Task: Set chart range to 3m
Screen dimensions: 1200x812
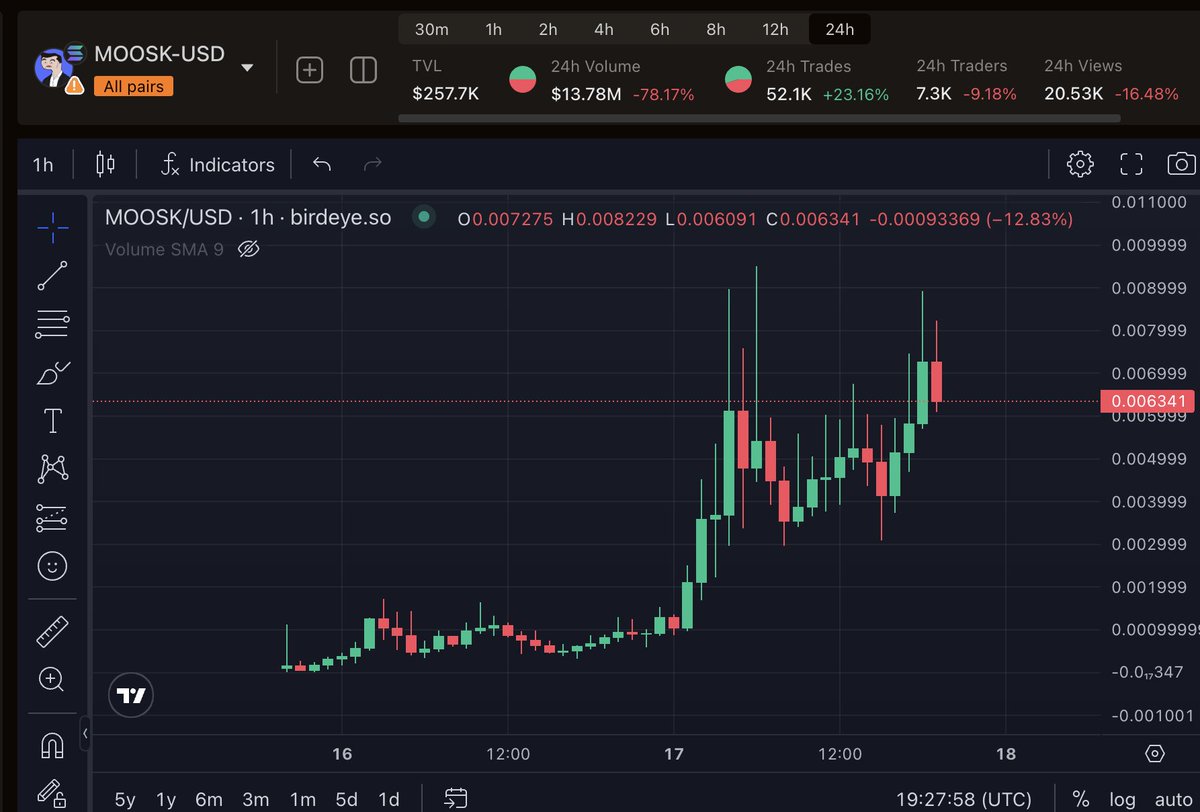Action: click(x=256, y=799)
